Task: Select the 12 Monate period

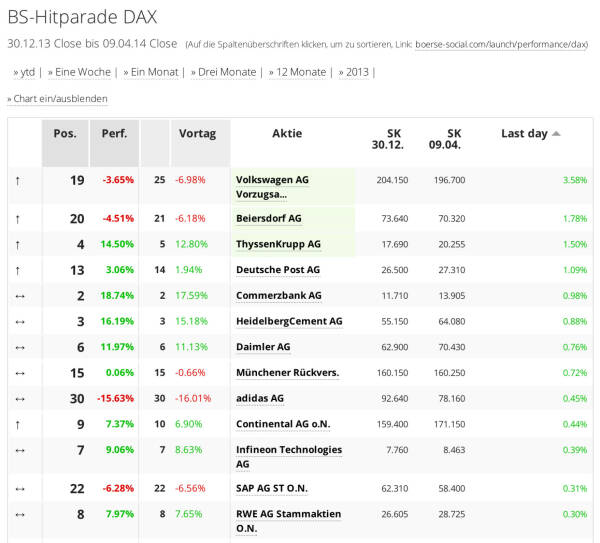Action: coord(299,72)
